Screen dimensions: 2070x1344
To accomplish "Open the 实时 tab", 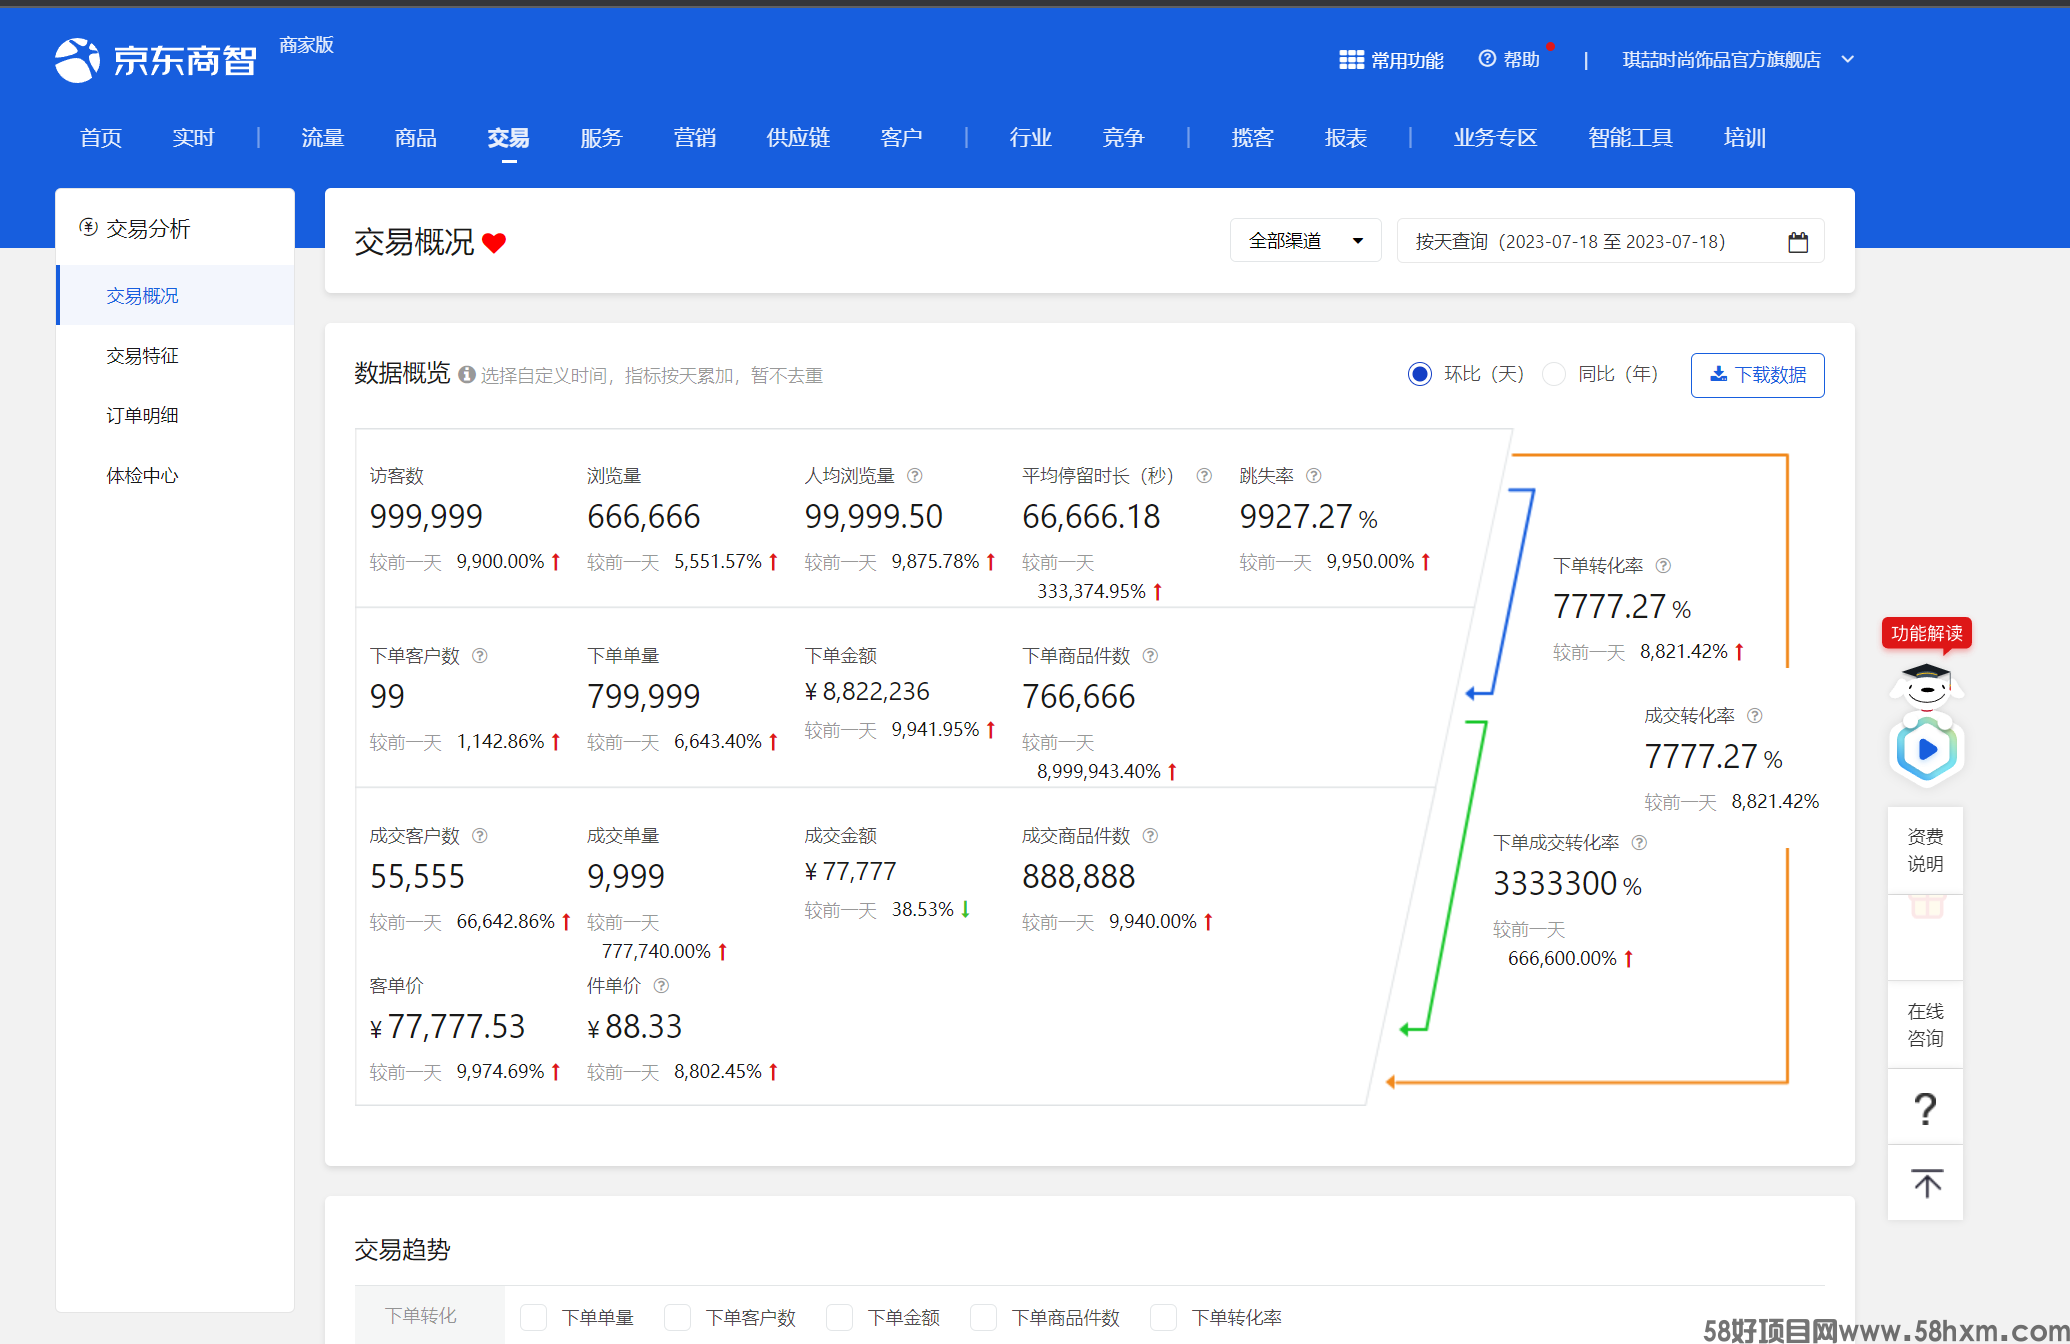I will click(193, 138).
